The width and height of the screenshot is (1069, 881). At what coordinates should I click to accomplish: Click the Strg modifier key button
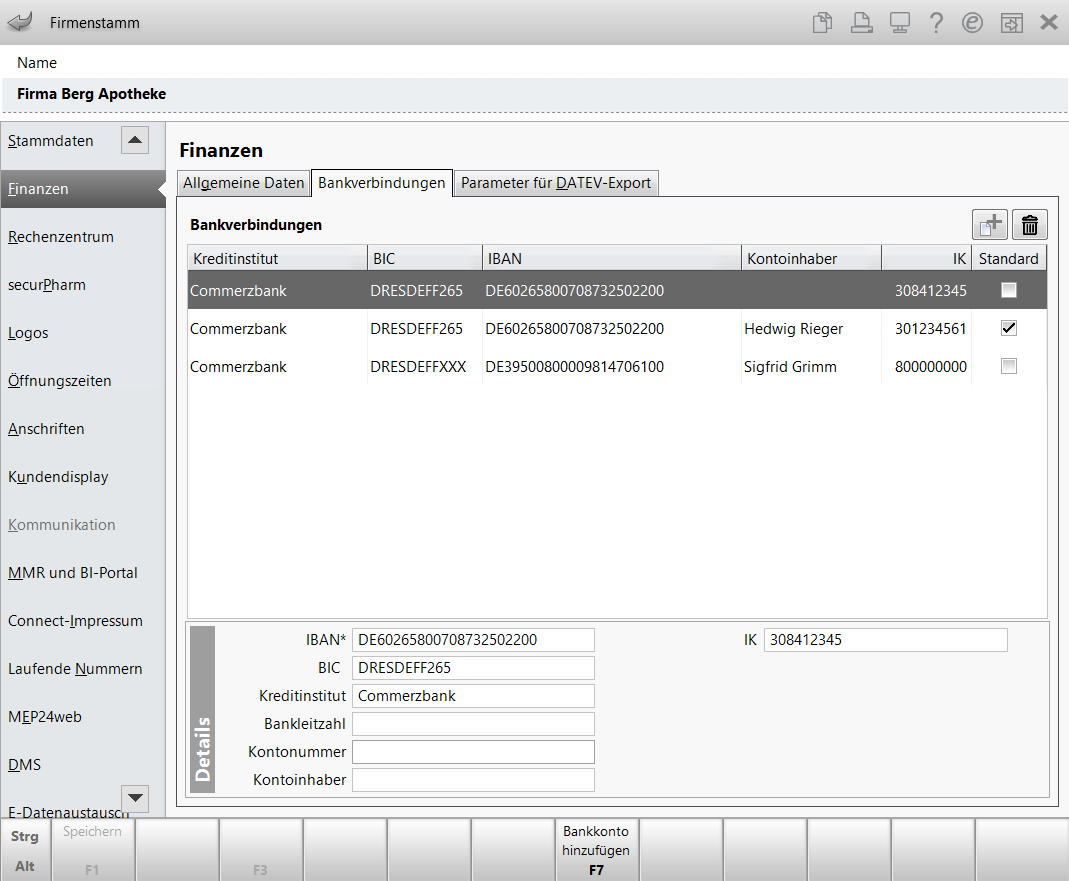(x=25, y=836)
